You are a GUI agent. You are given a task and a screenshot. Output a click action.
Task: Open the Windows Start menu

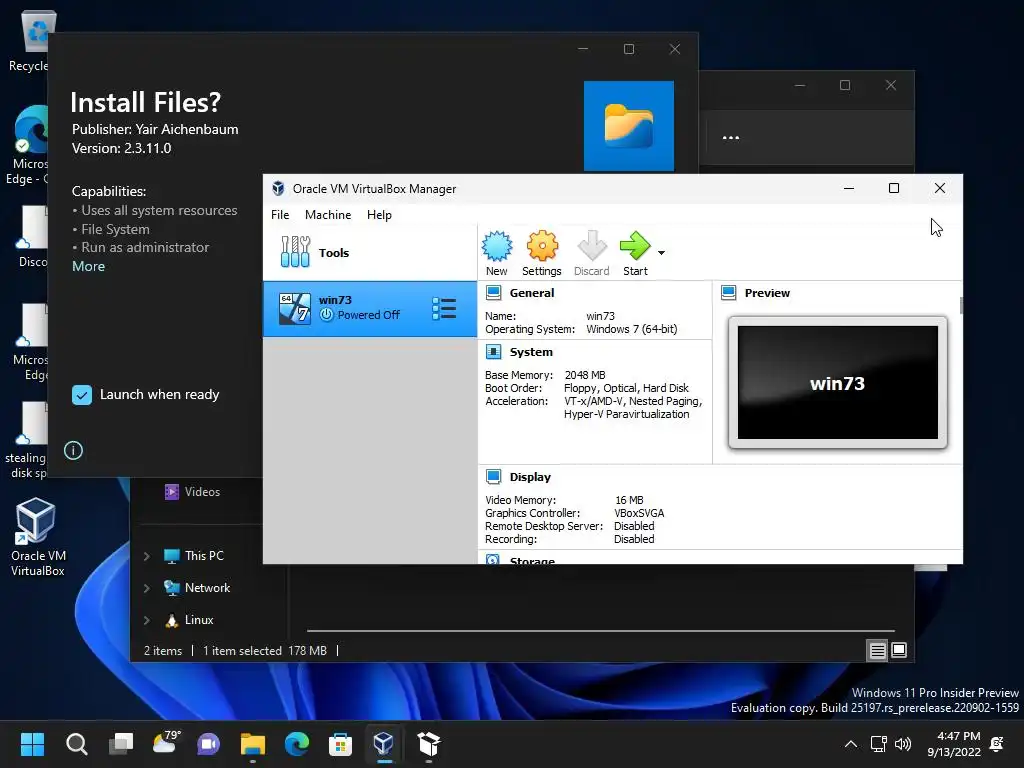click(32, 744)
